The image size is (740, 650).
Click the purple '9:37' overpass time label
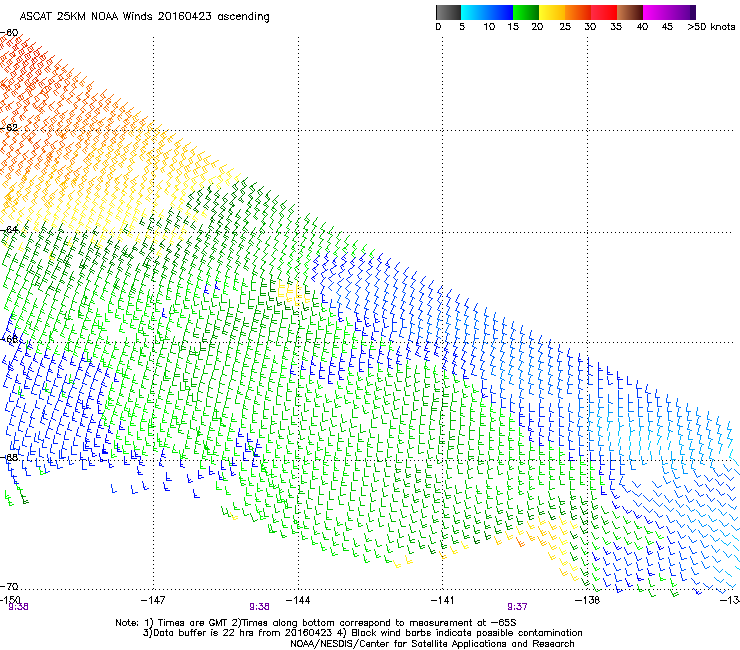[x=517, y=607]
